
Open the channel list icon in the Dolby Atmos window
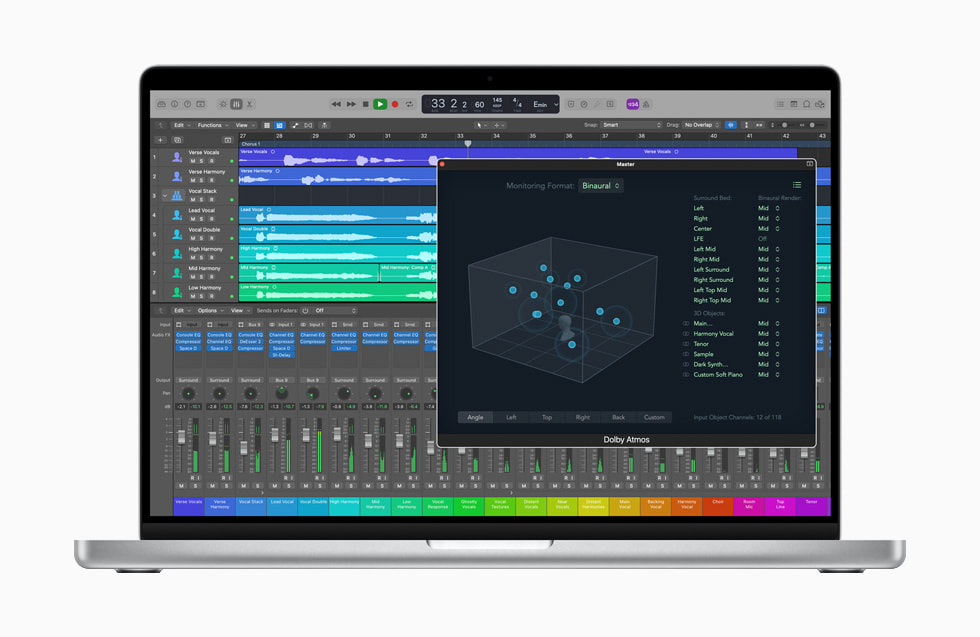pos(796,185)
